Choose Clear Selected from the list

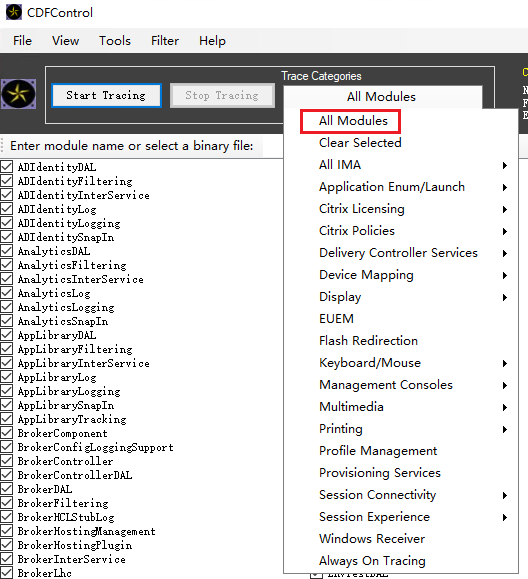(360, 143)
